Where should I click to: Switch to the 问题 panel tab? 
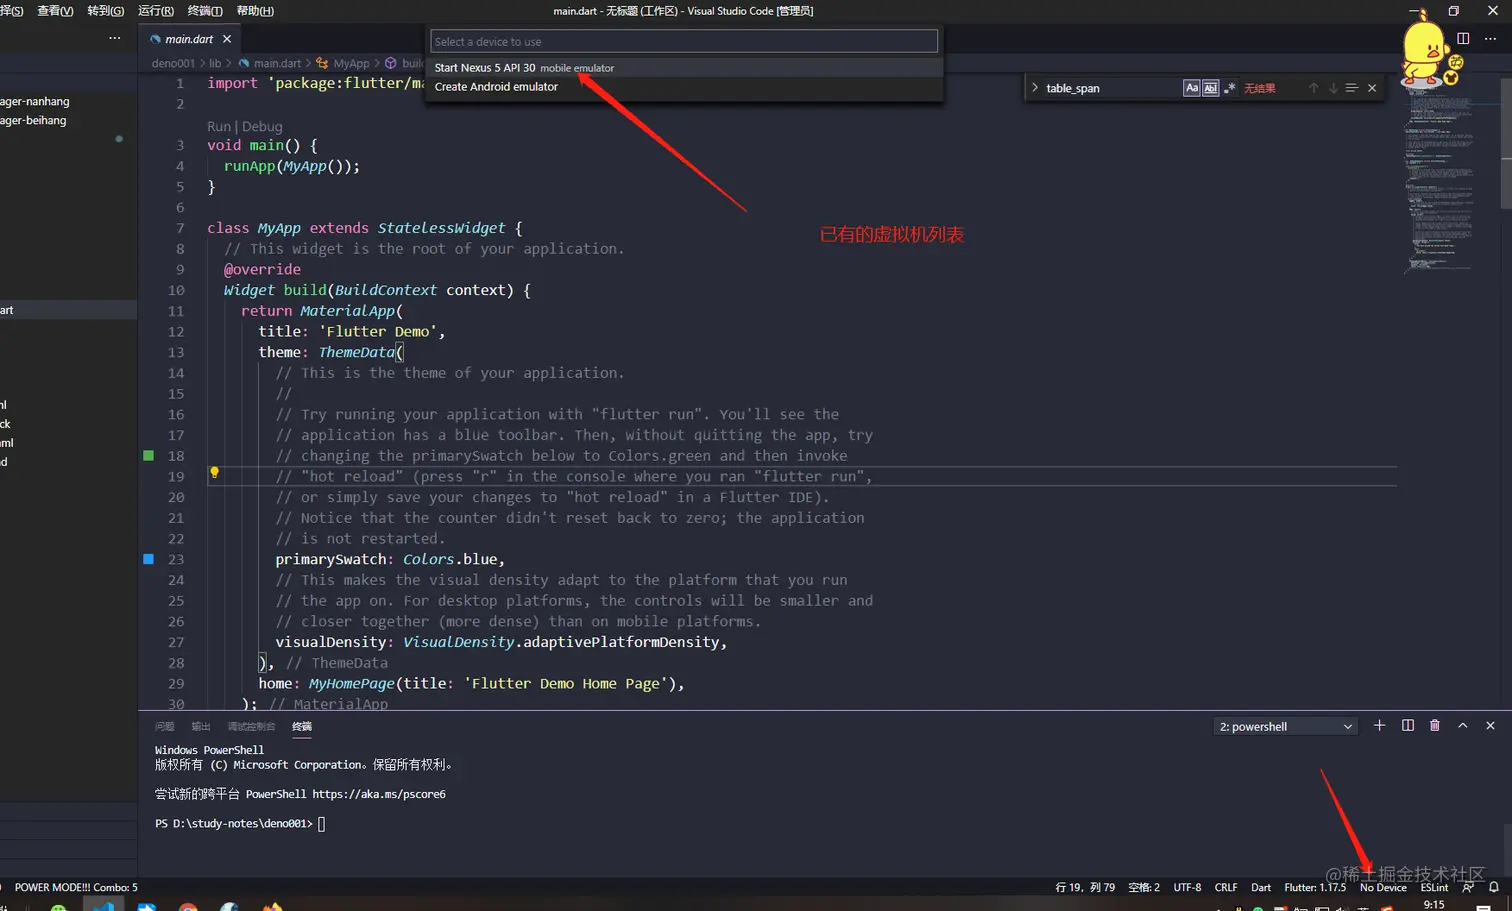[x=165, y=727]
